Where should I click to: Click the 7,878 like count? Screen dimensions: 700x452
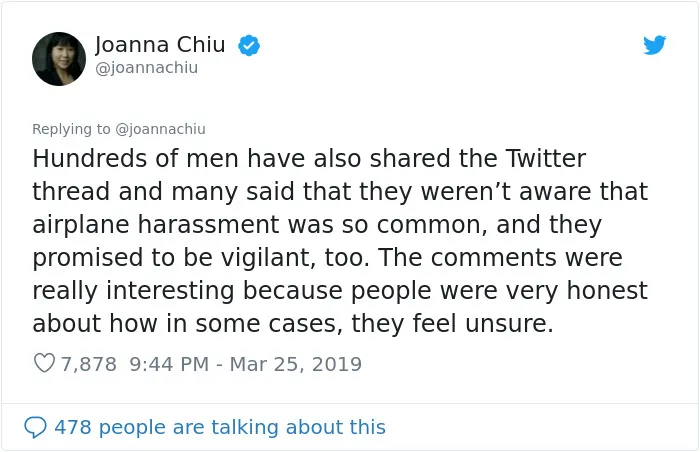88,364
